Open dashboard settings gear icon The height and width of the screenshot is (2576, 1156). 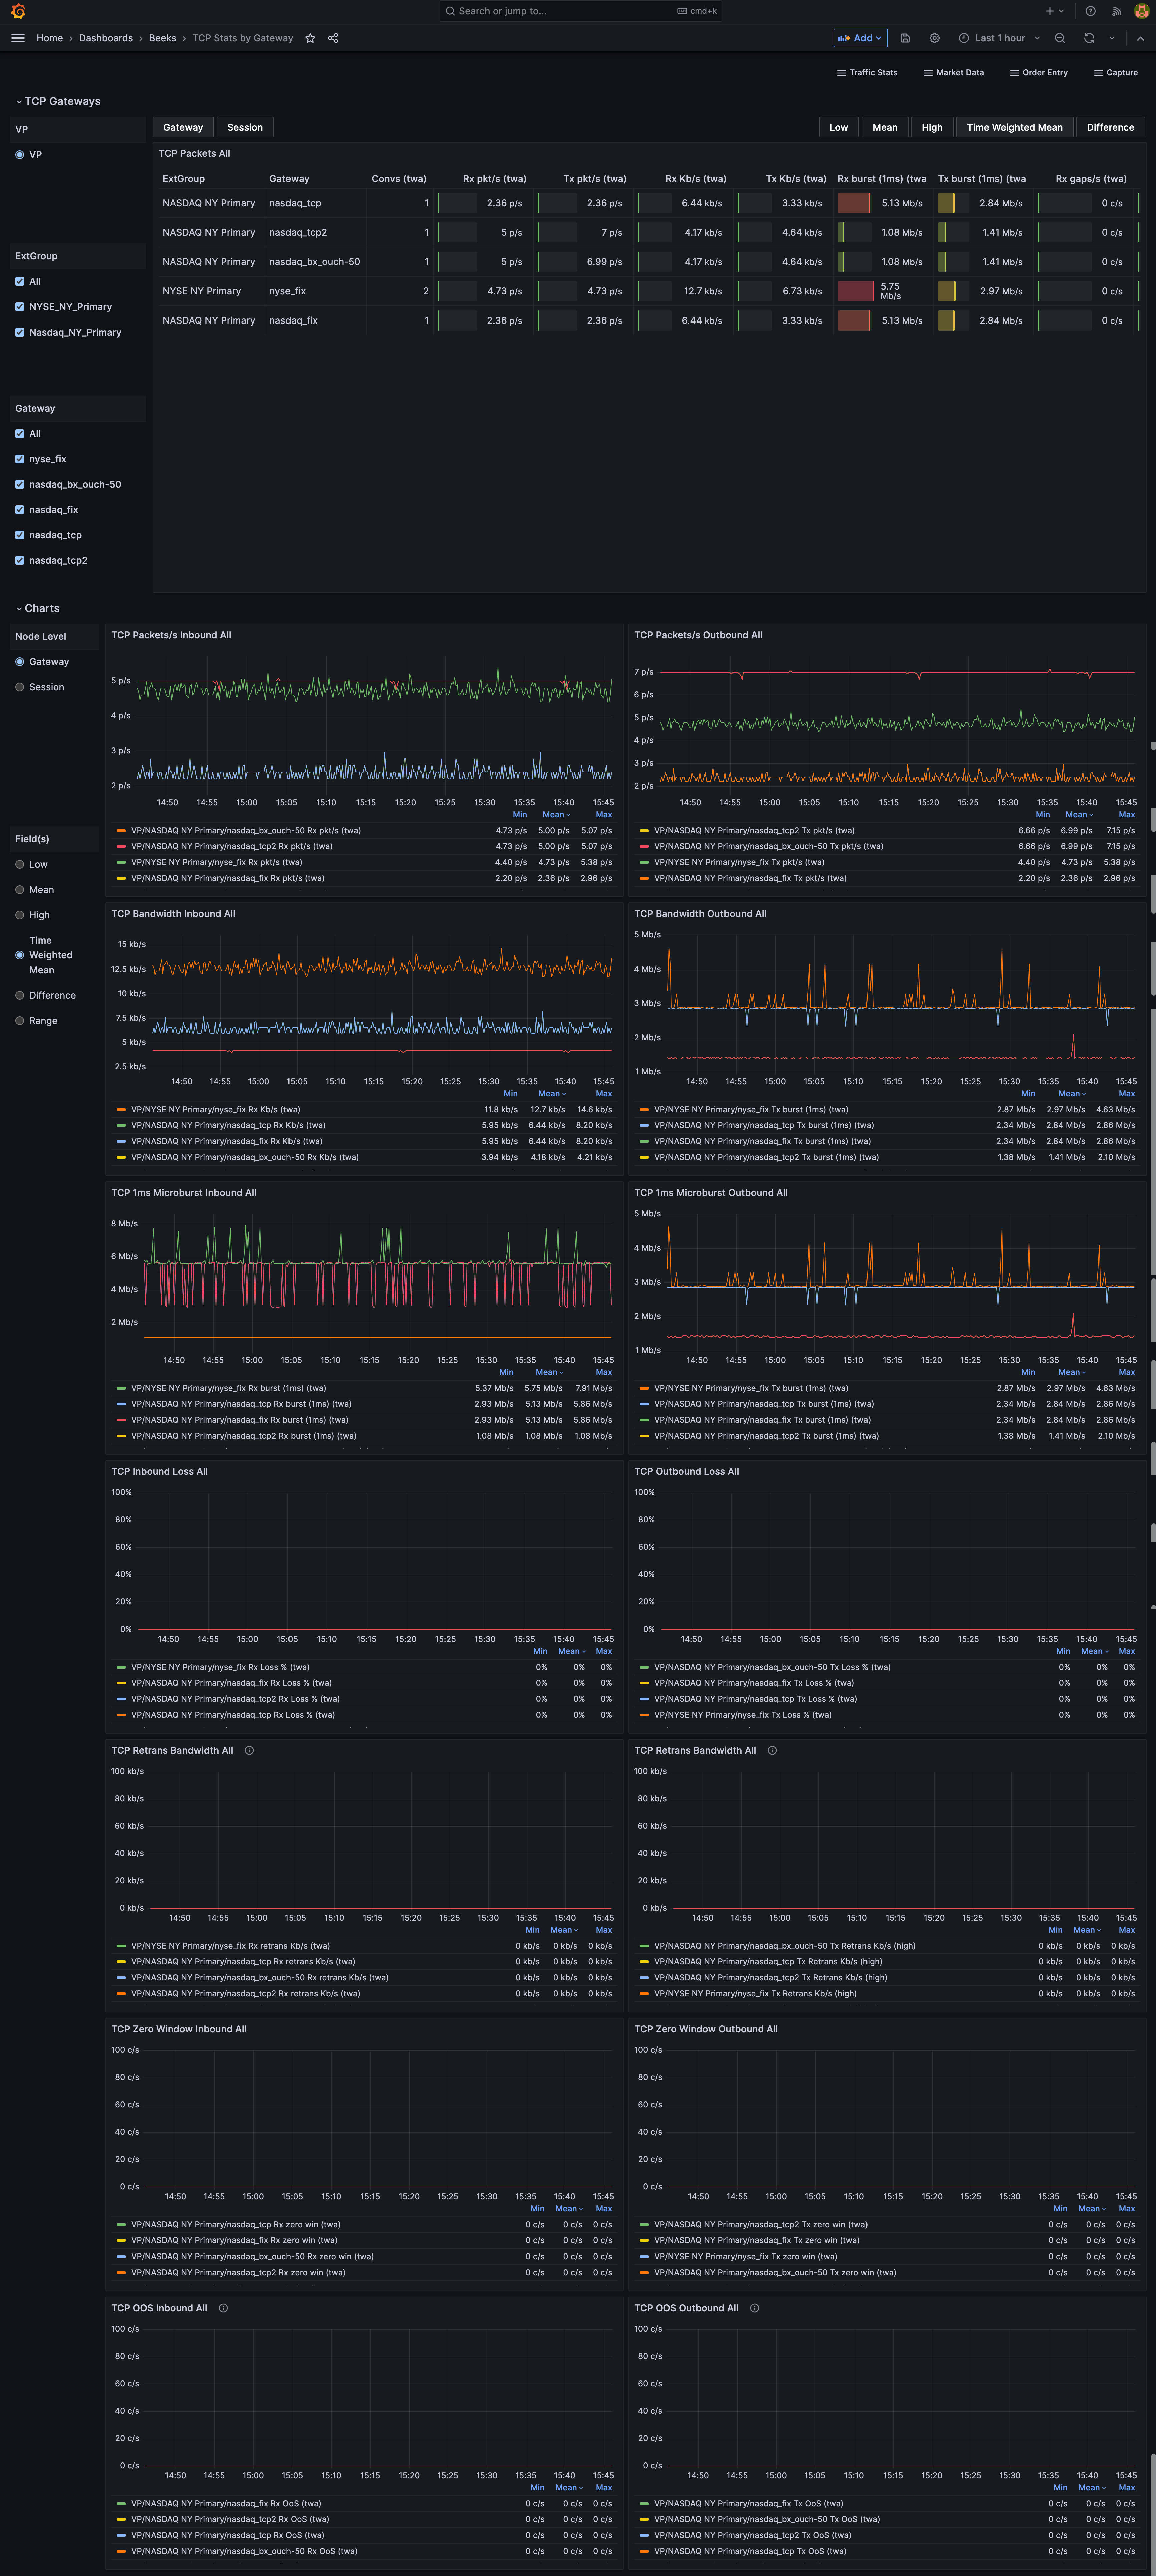click(934, 38)
